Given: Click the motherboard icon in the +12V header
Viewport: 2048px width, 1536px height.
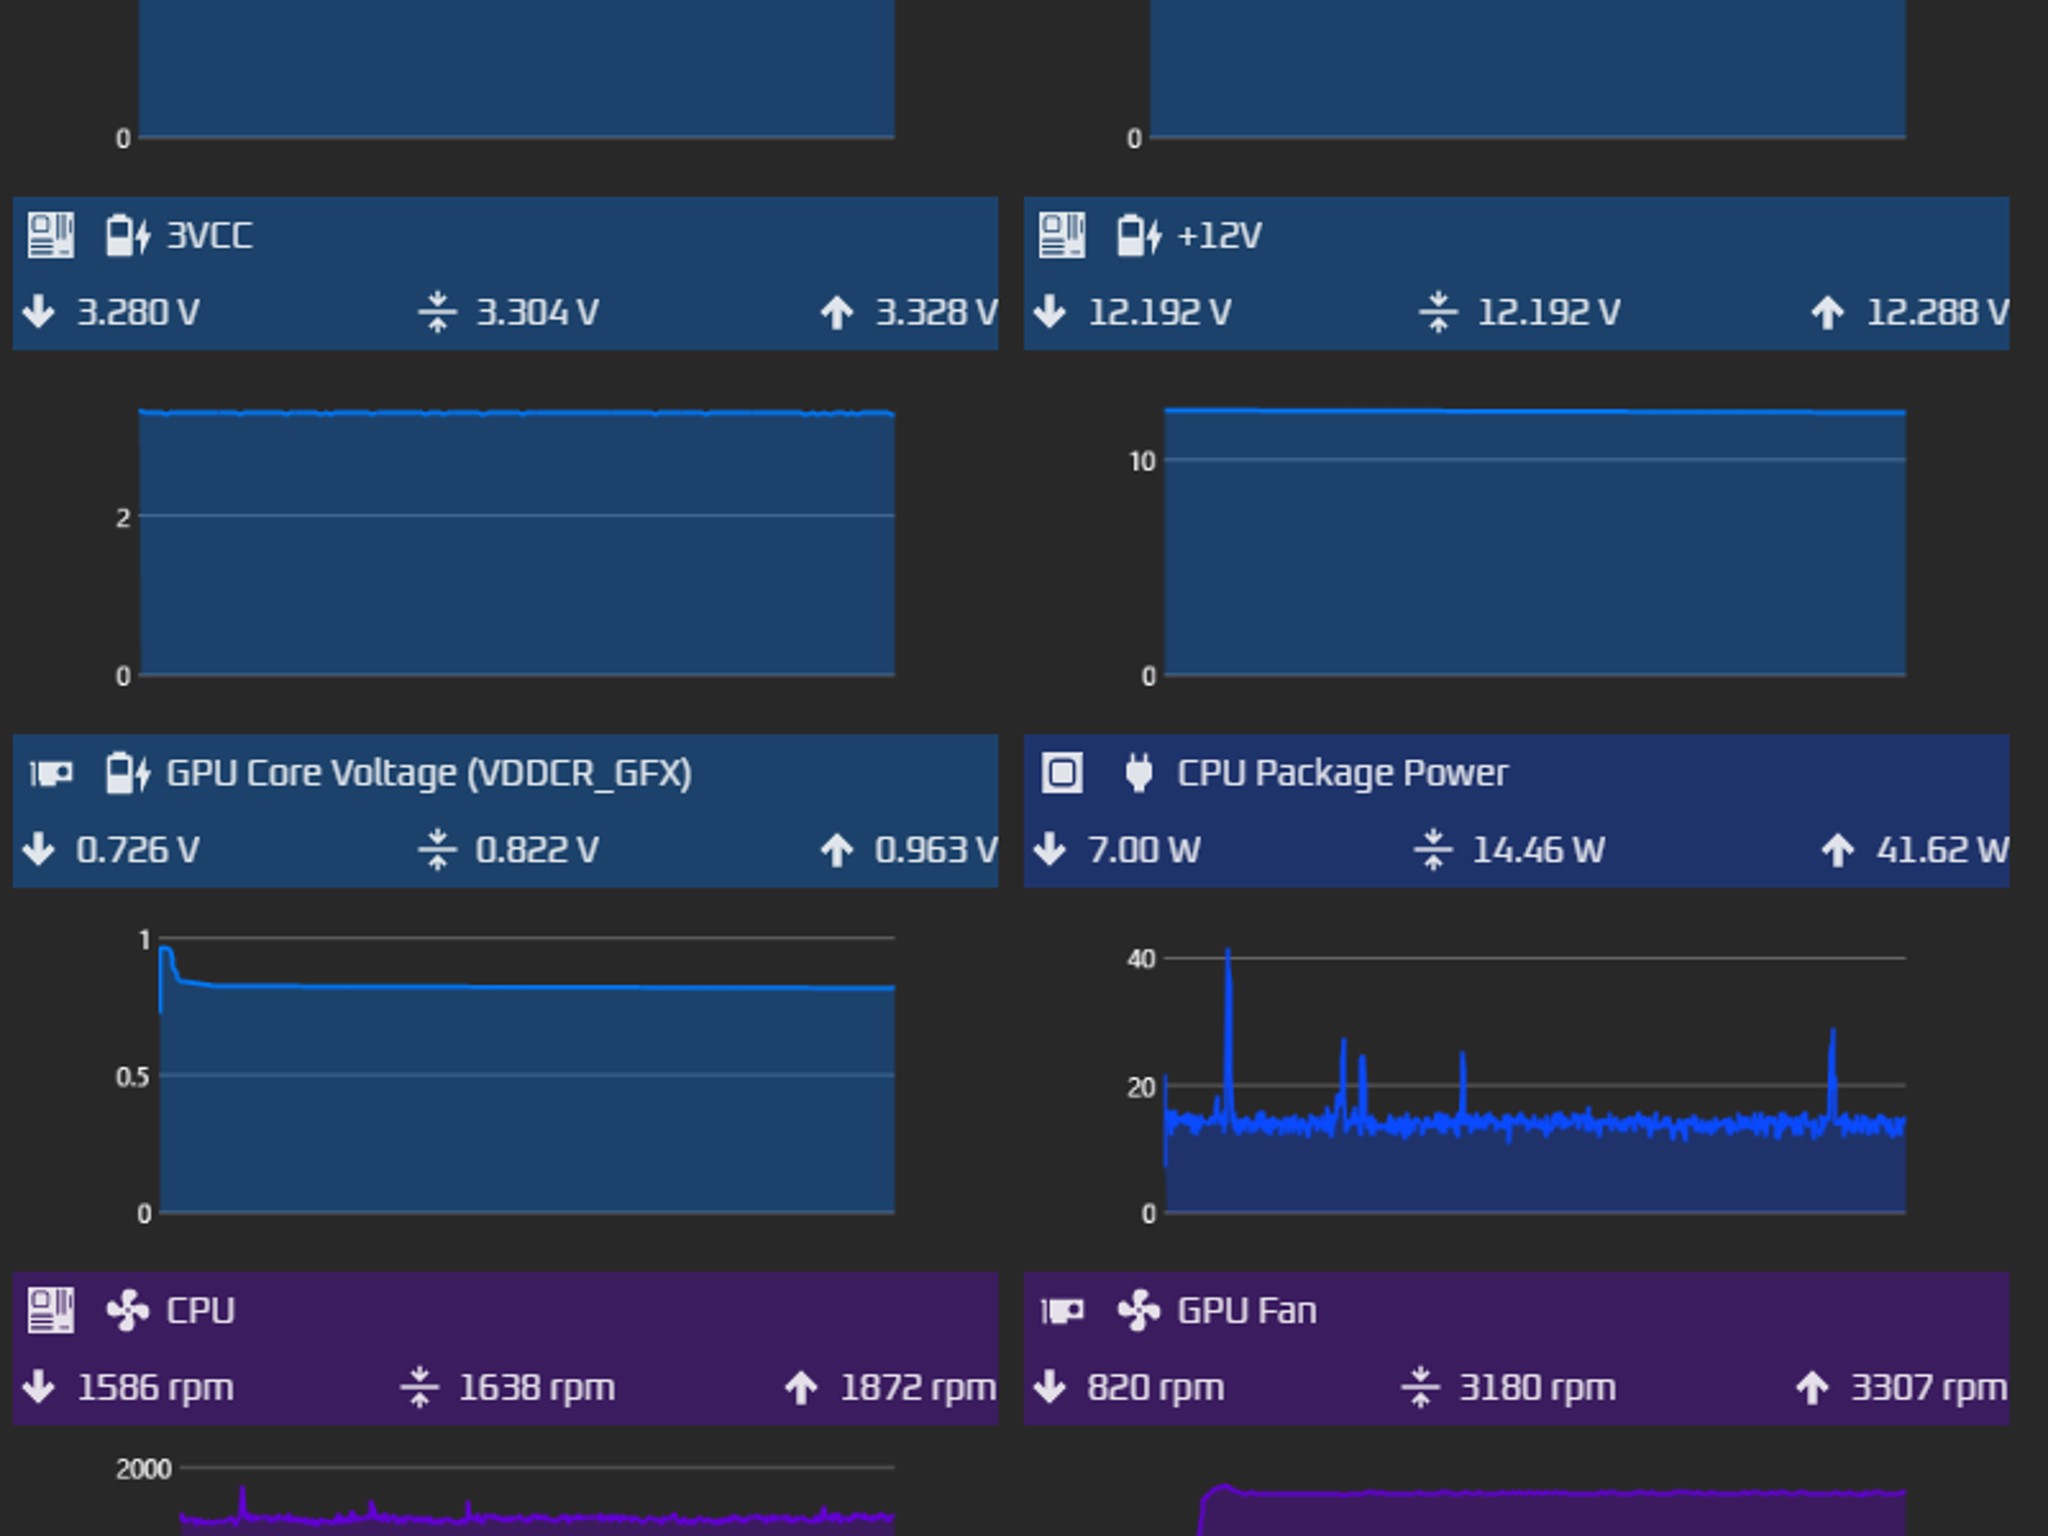Looking at the screenshot, I should 1062,235.
